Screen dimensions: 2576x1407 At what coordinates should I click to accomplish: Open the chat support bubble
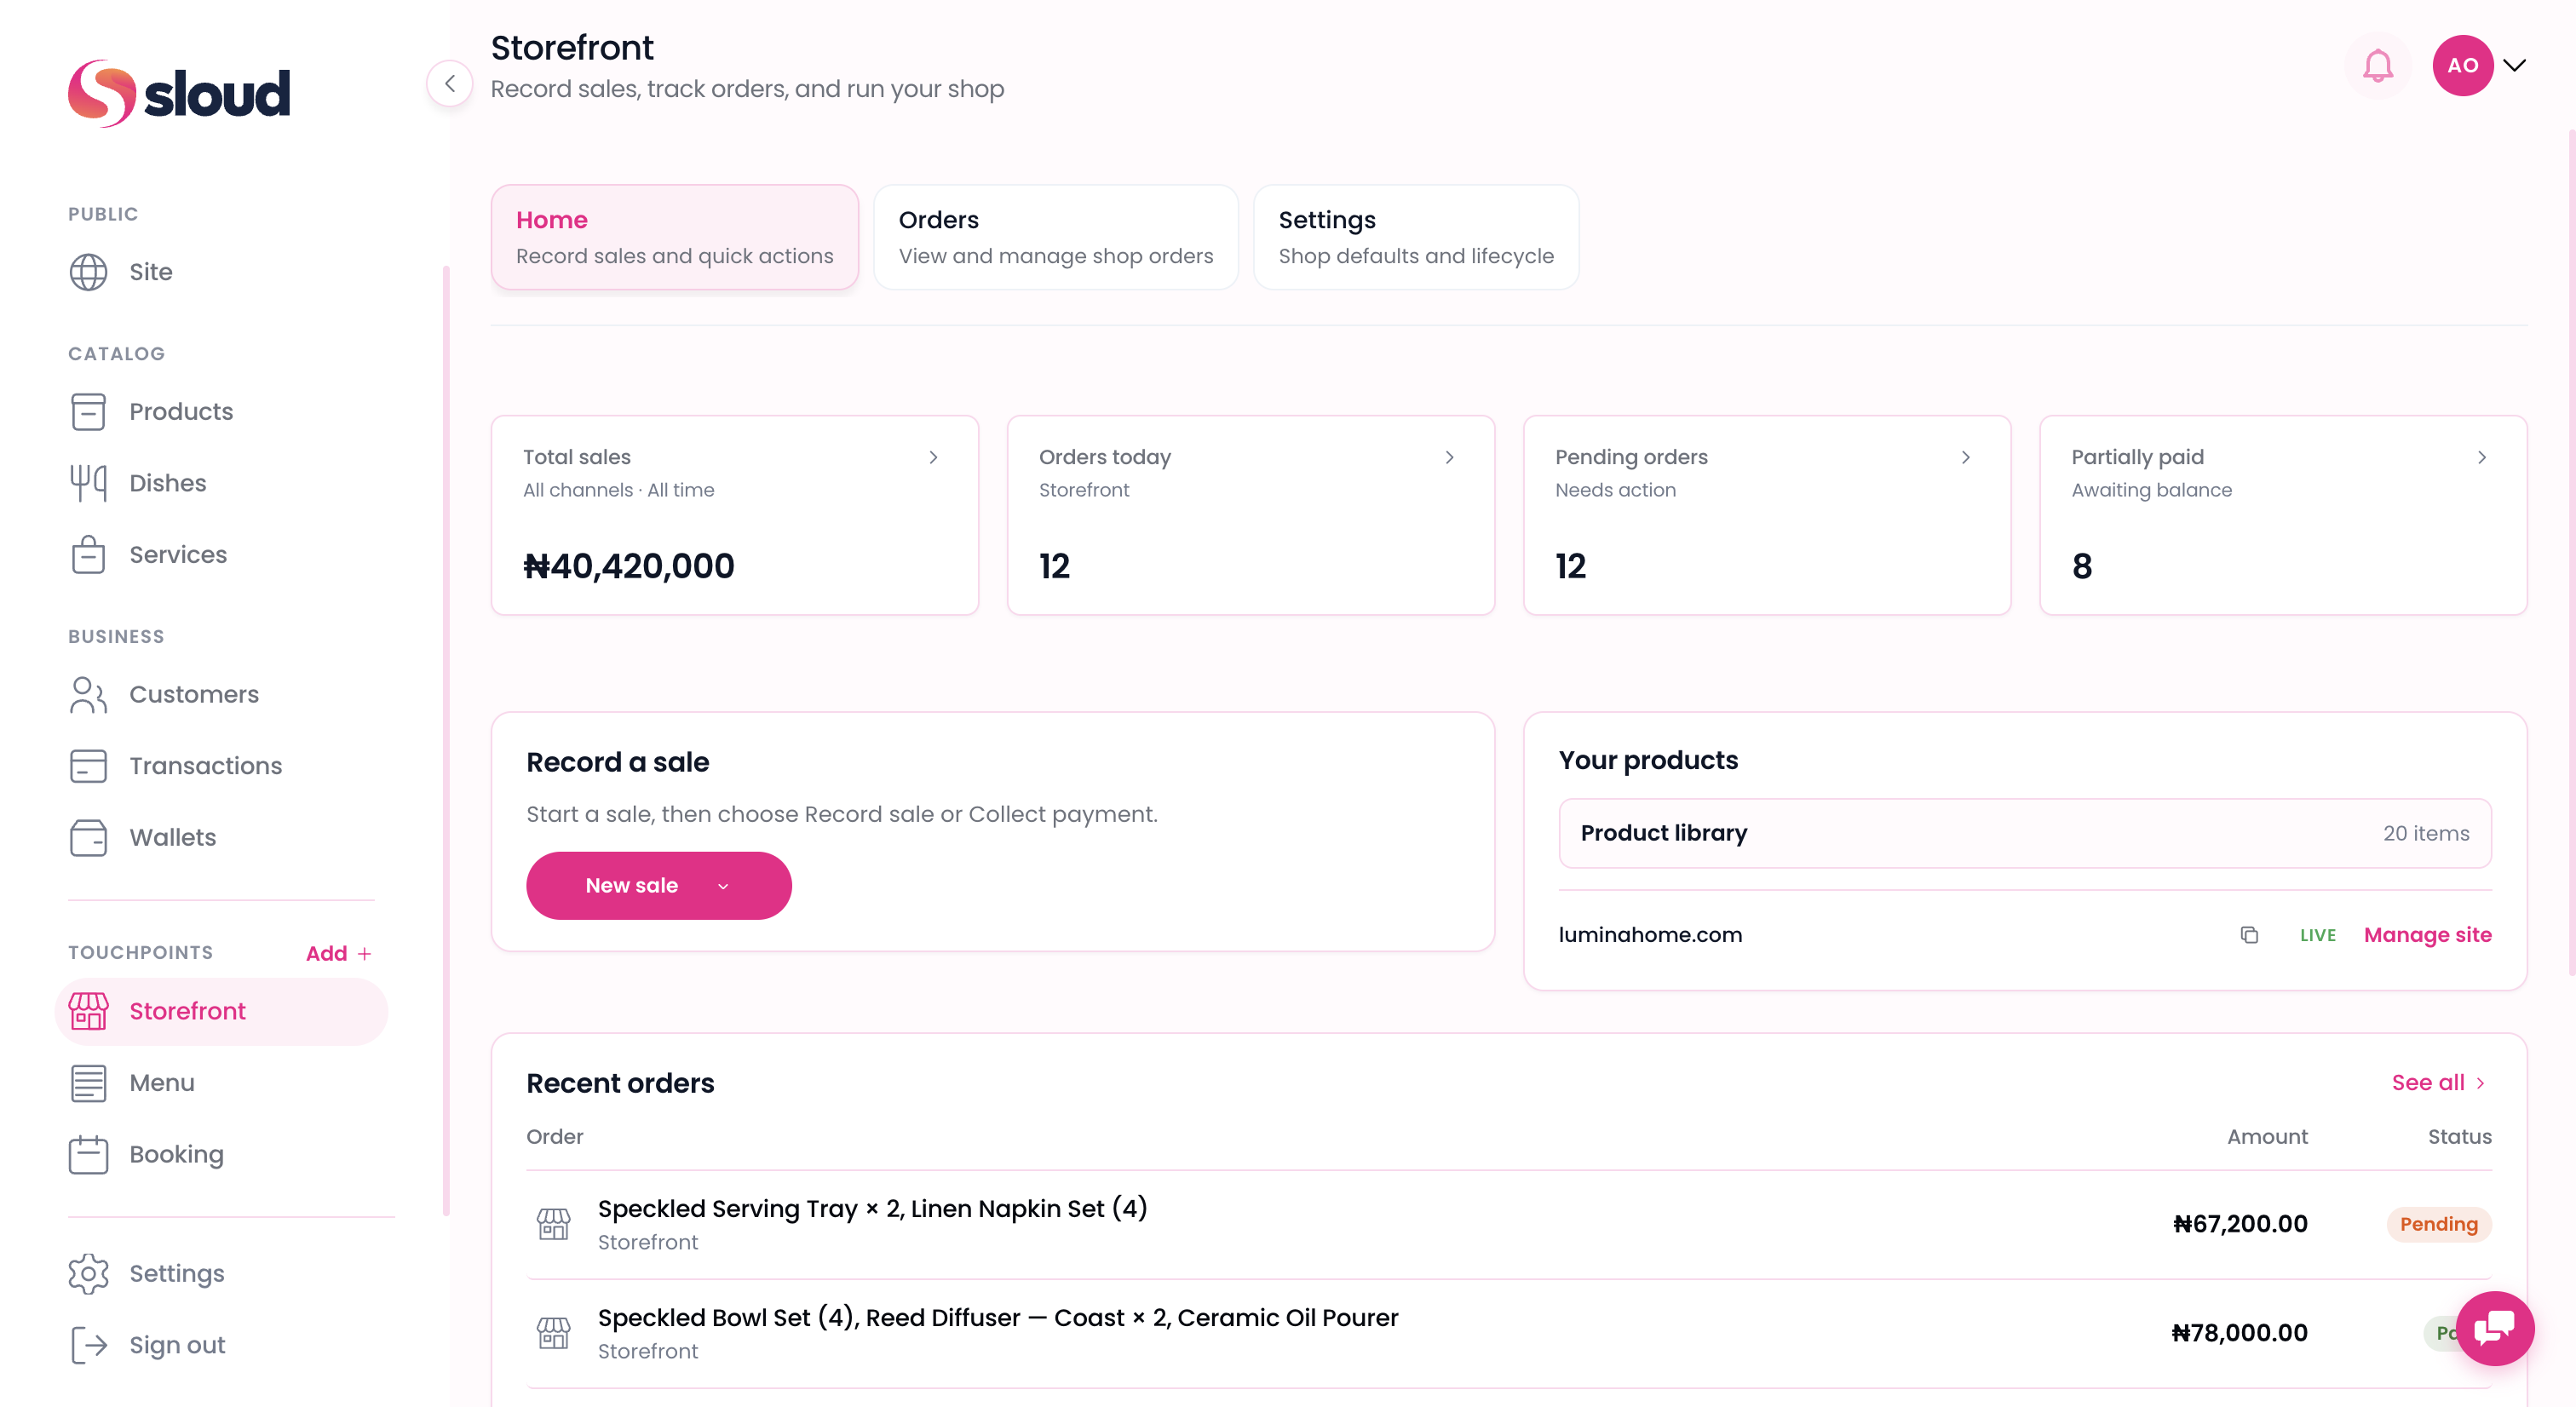tap(2494, 1328)
